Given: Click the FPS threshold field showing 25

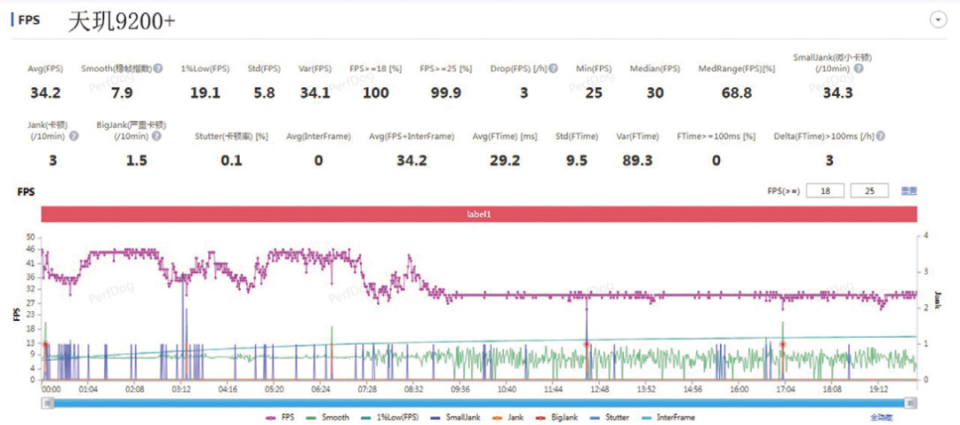Looking at the screenshot, I should coord(869,191).
